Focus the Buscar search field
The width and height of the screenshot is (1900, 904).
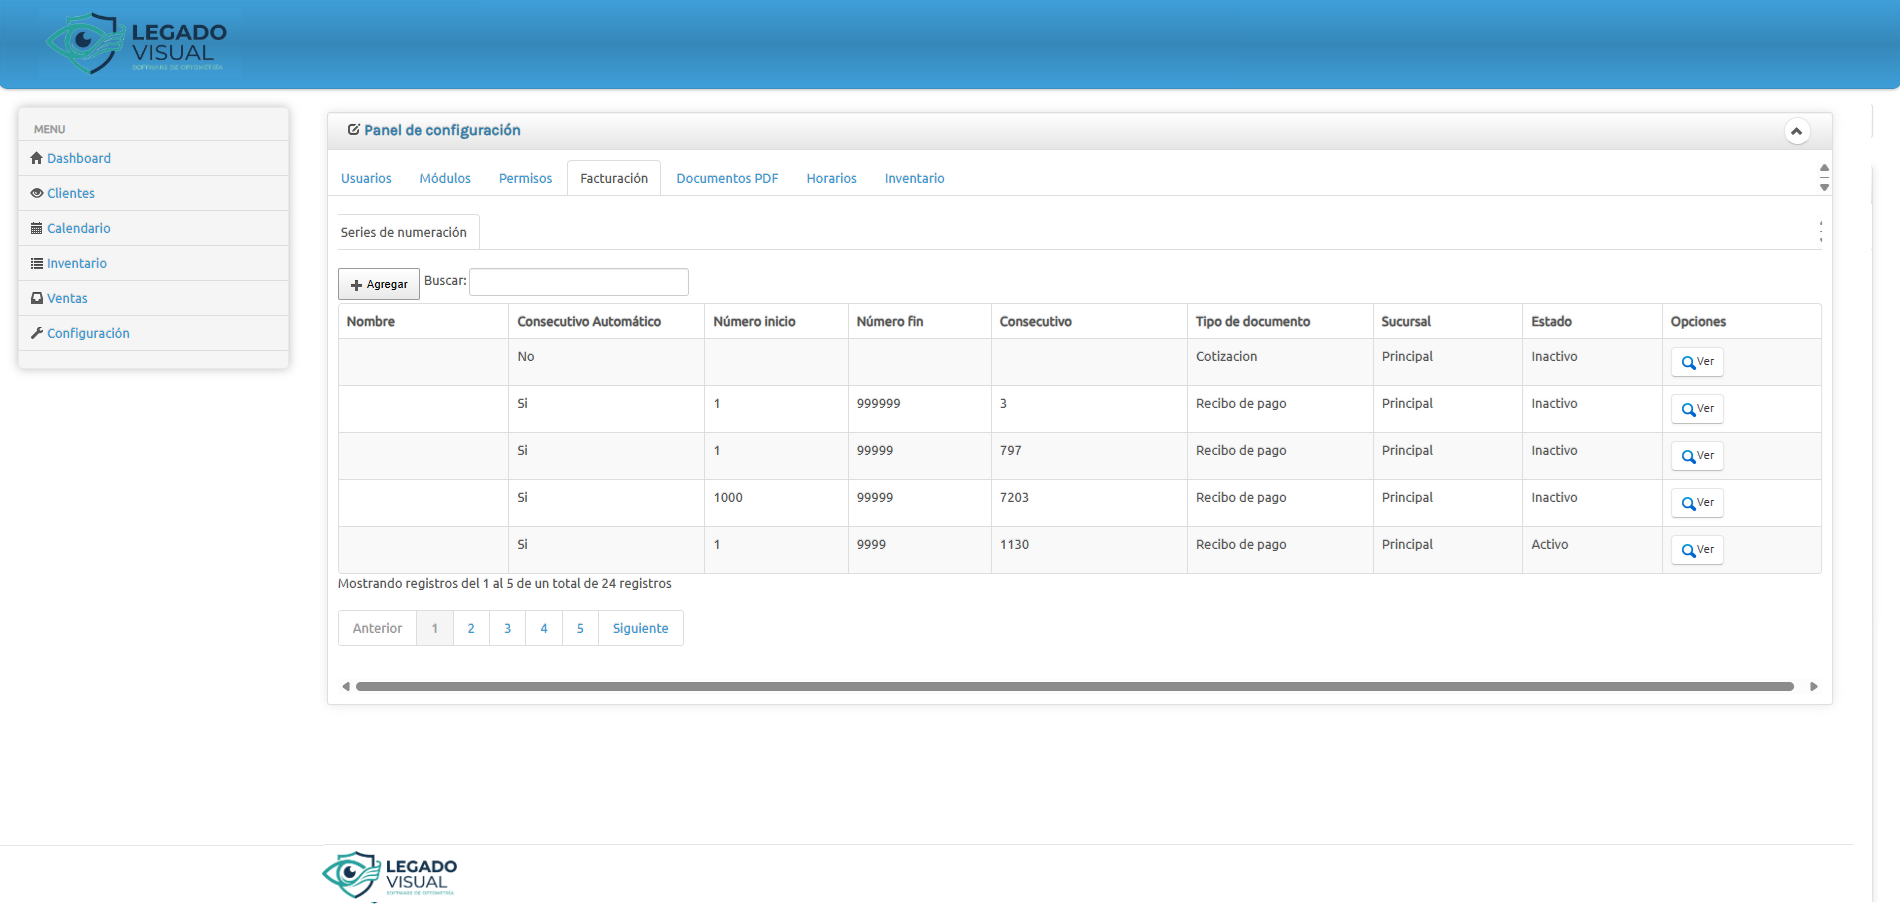click(x=579, y=282)
